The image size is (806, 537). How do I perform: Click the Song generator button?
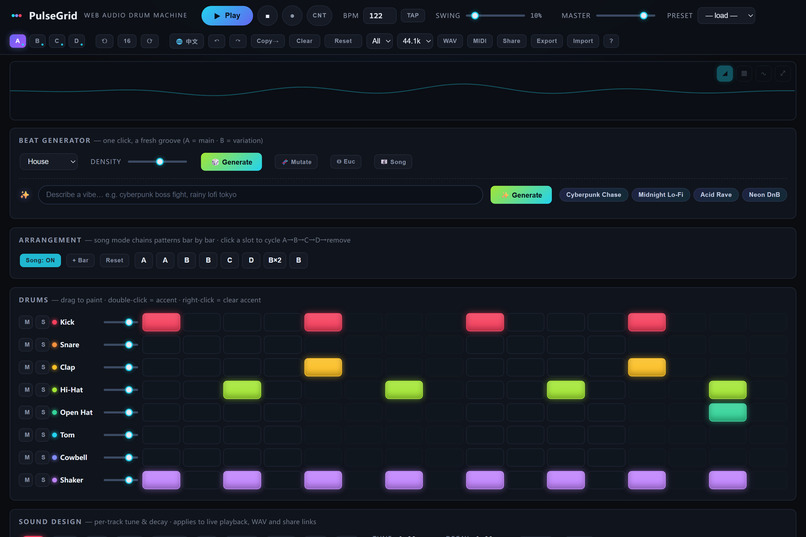point(393,162)
